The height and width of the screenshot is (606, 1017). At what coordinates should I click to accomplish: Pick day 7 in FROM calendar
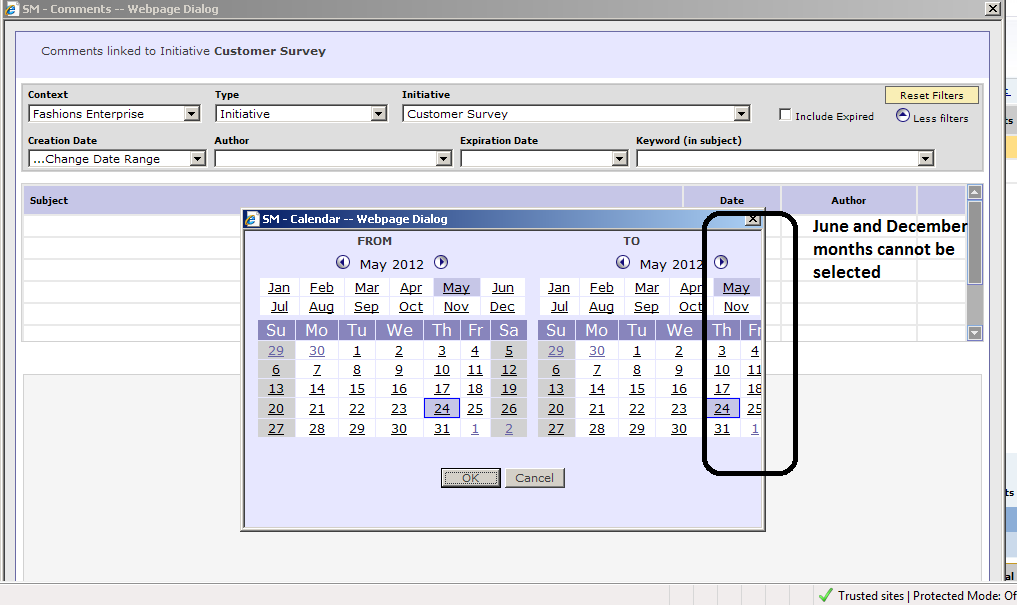tap(317, 370)
